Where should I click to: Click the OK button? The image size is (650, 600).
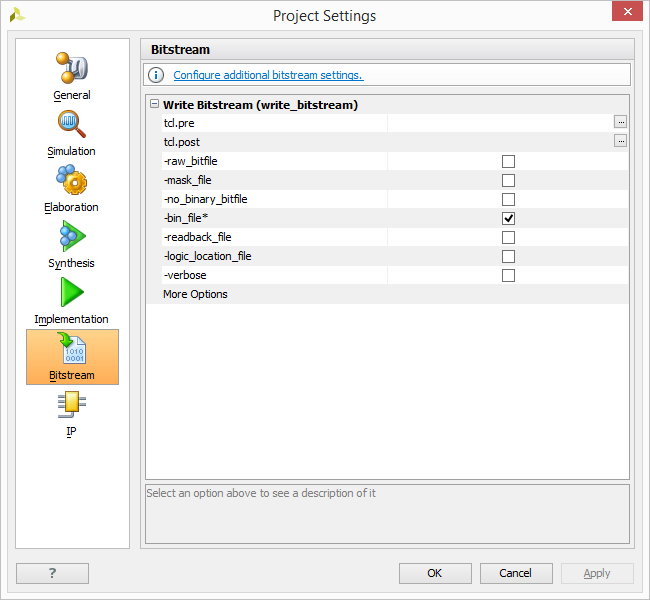coord(435,573)
